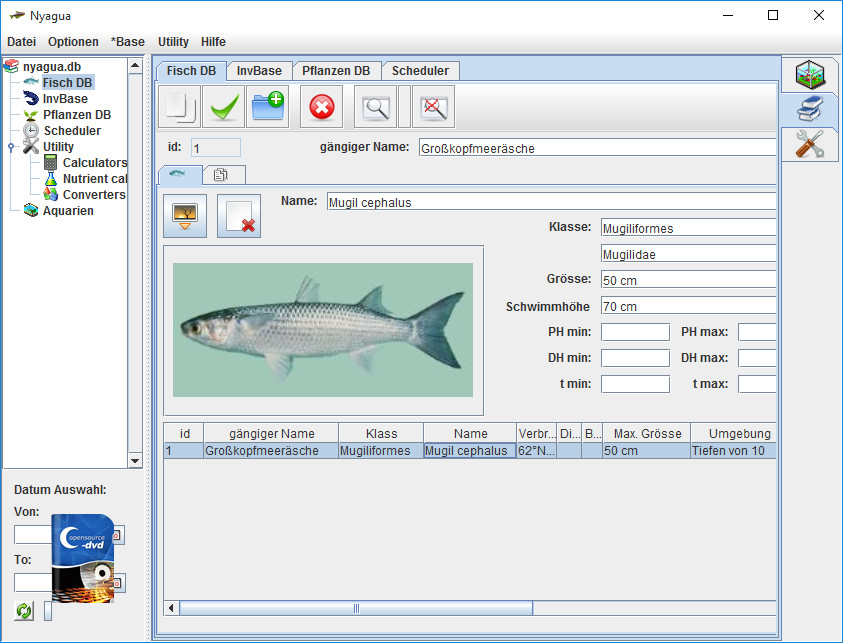Click the crossed-out magnifier clear search button
This screenshot has height=643, width=843.
(x=434, y=106)
